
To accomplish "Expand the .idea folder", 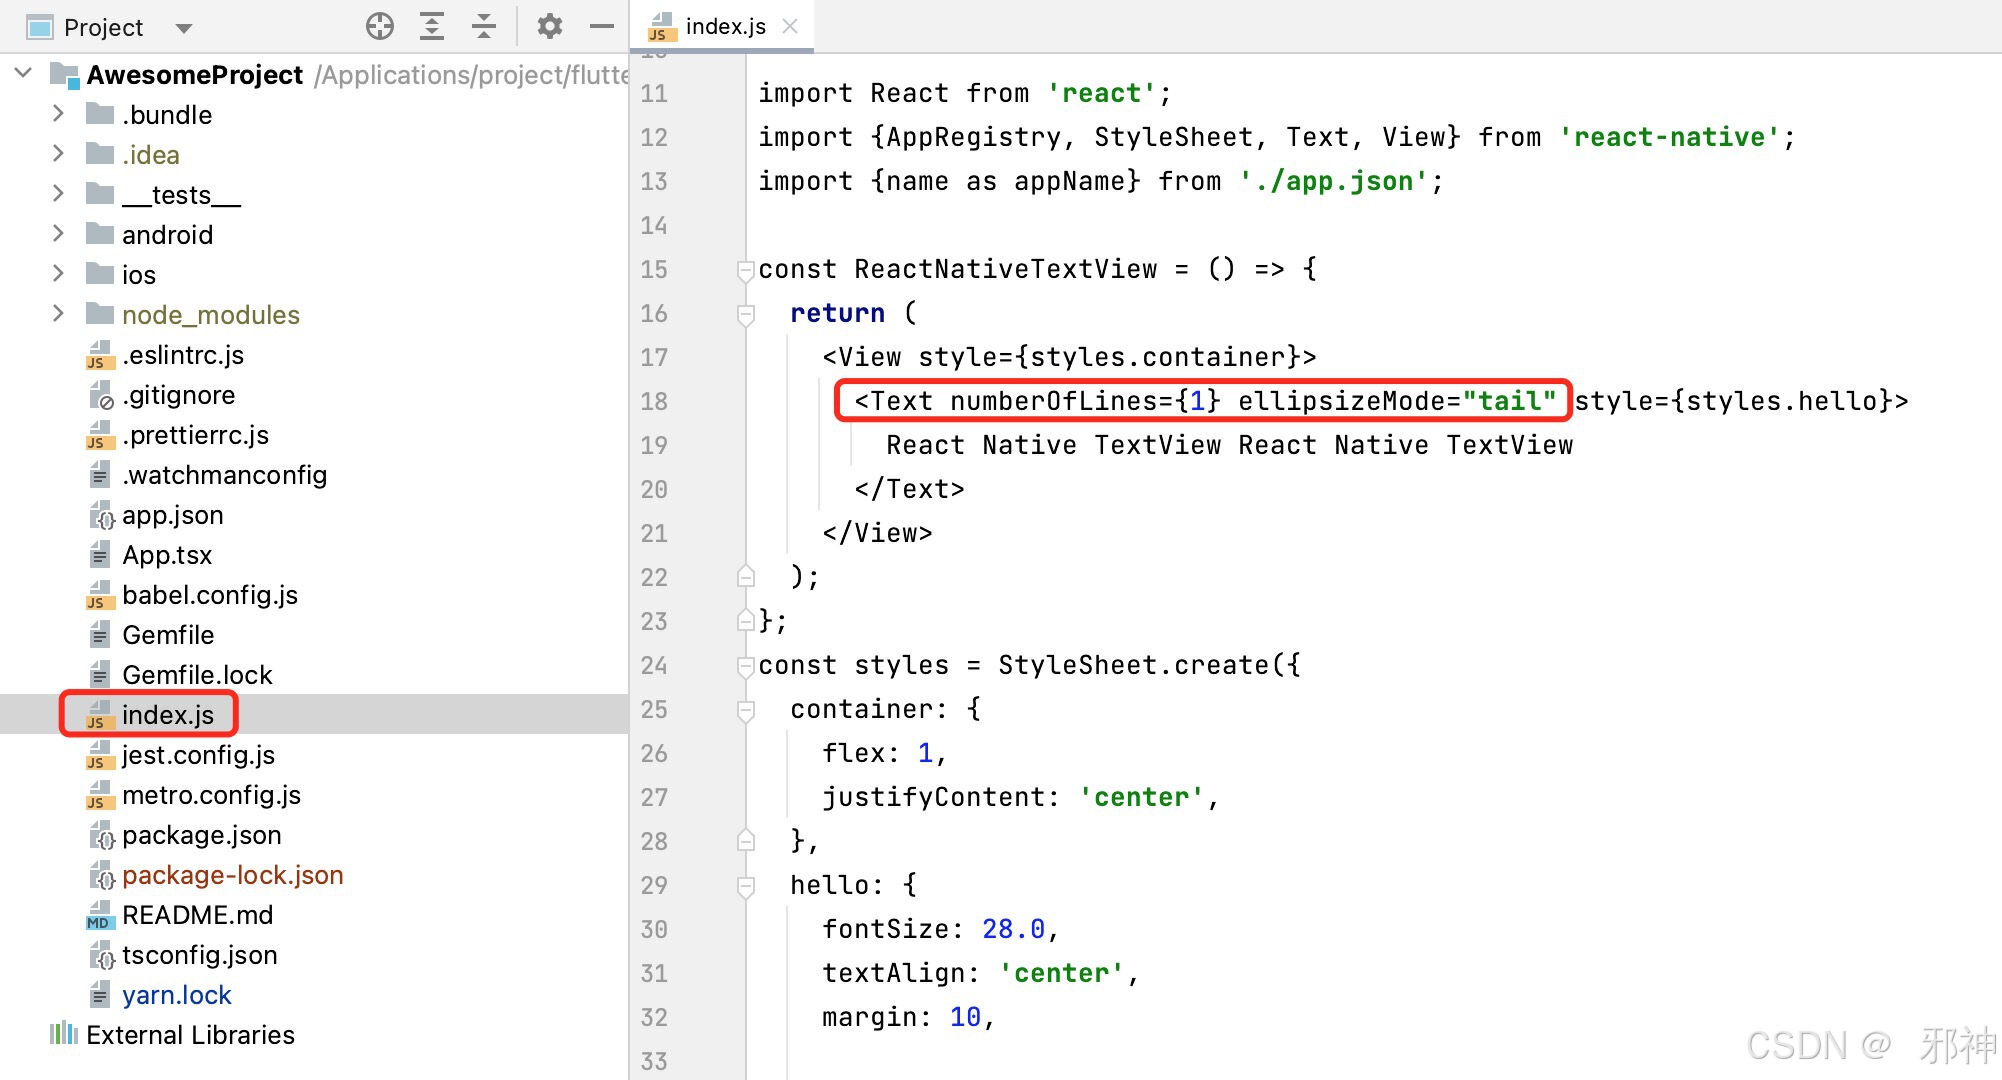I will pos(58,154).
